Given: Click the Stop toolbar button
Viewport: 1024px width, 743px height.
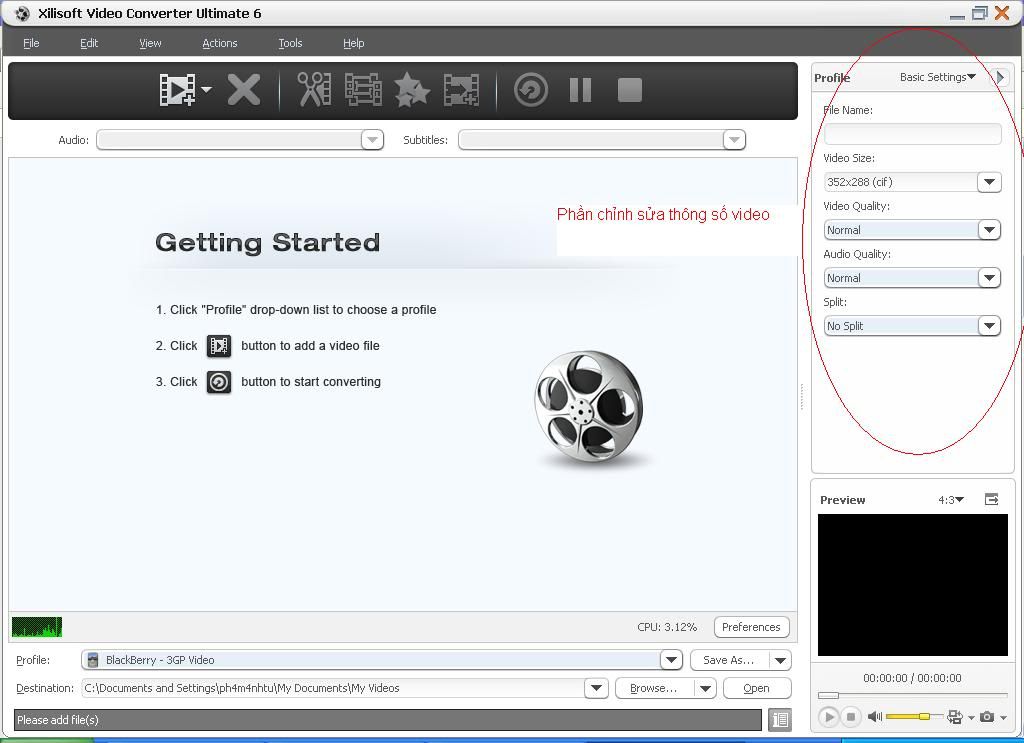Looking at the screenshot, I should [630, 89].
